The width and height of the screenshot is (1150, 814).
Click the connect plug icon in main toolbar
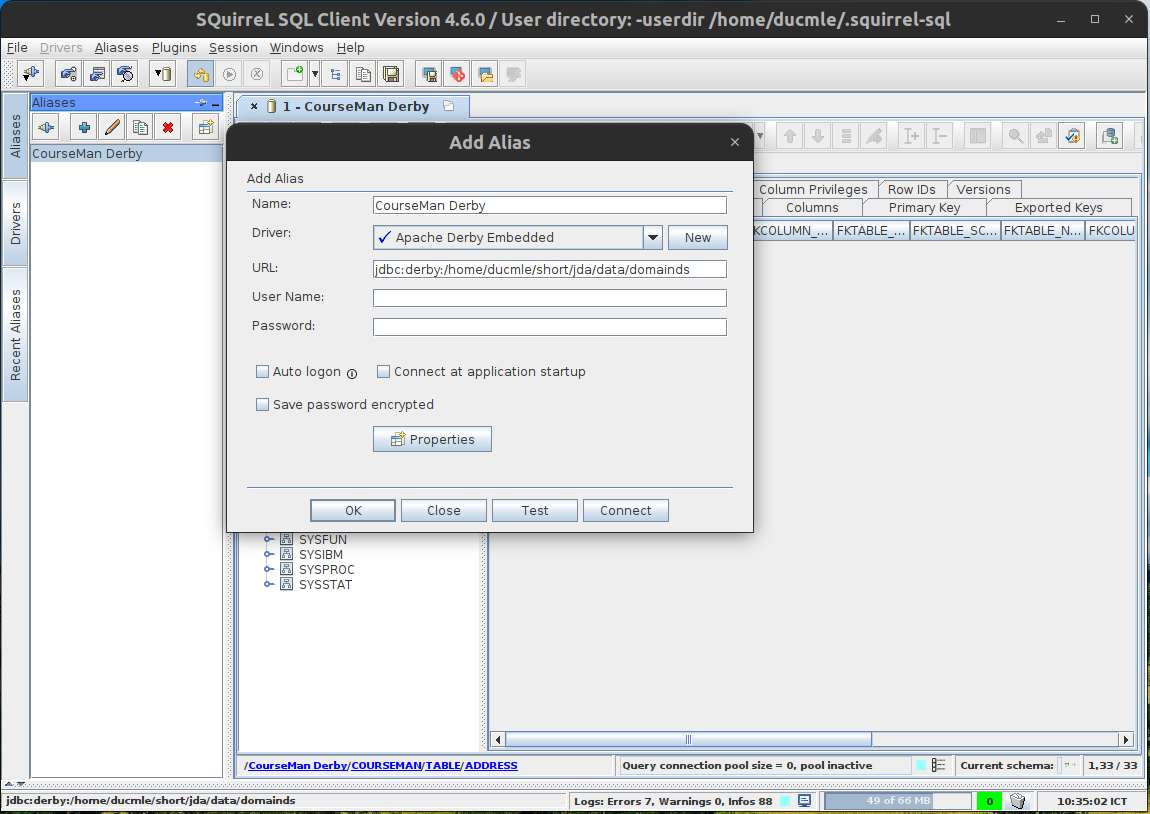pos(31,74)
